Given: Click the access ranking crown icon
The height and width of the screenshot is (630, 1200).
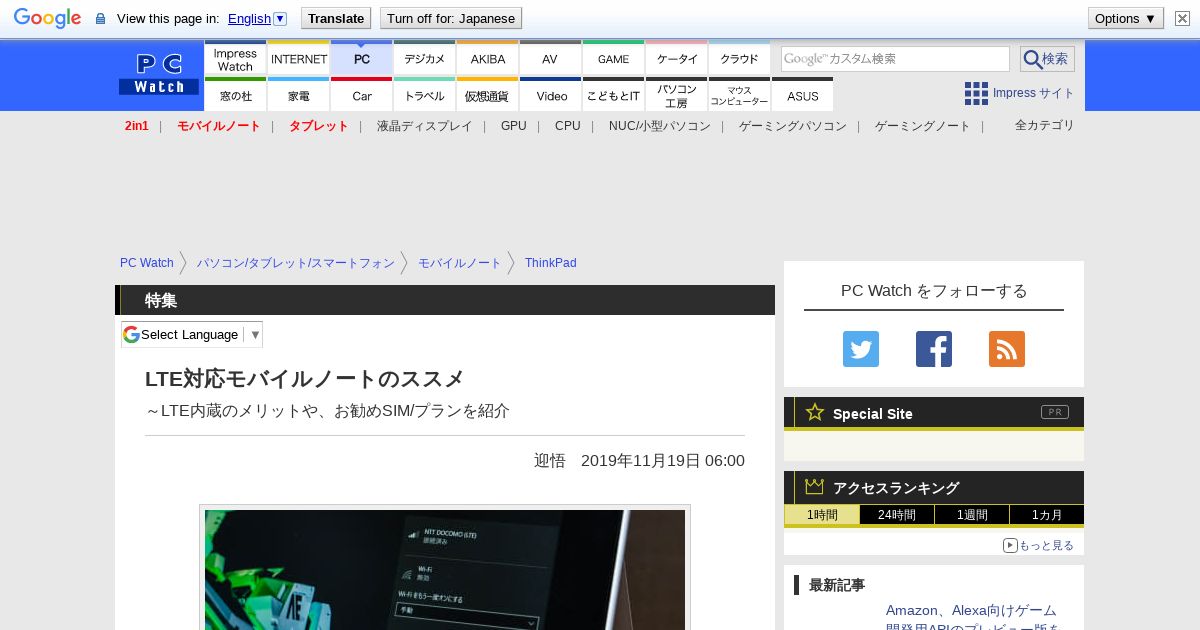Looking at the screenshot, I should [x=814, y=486].
